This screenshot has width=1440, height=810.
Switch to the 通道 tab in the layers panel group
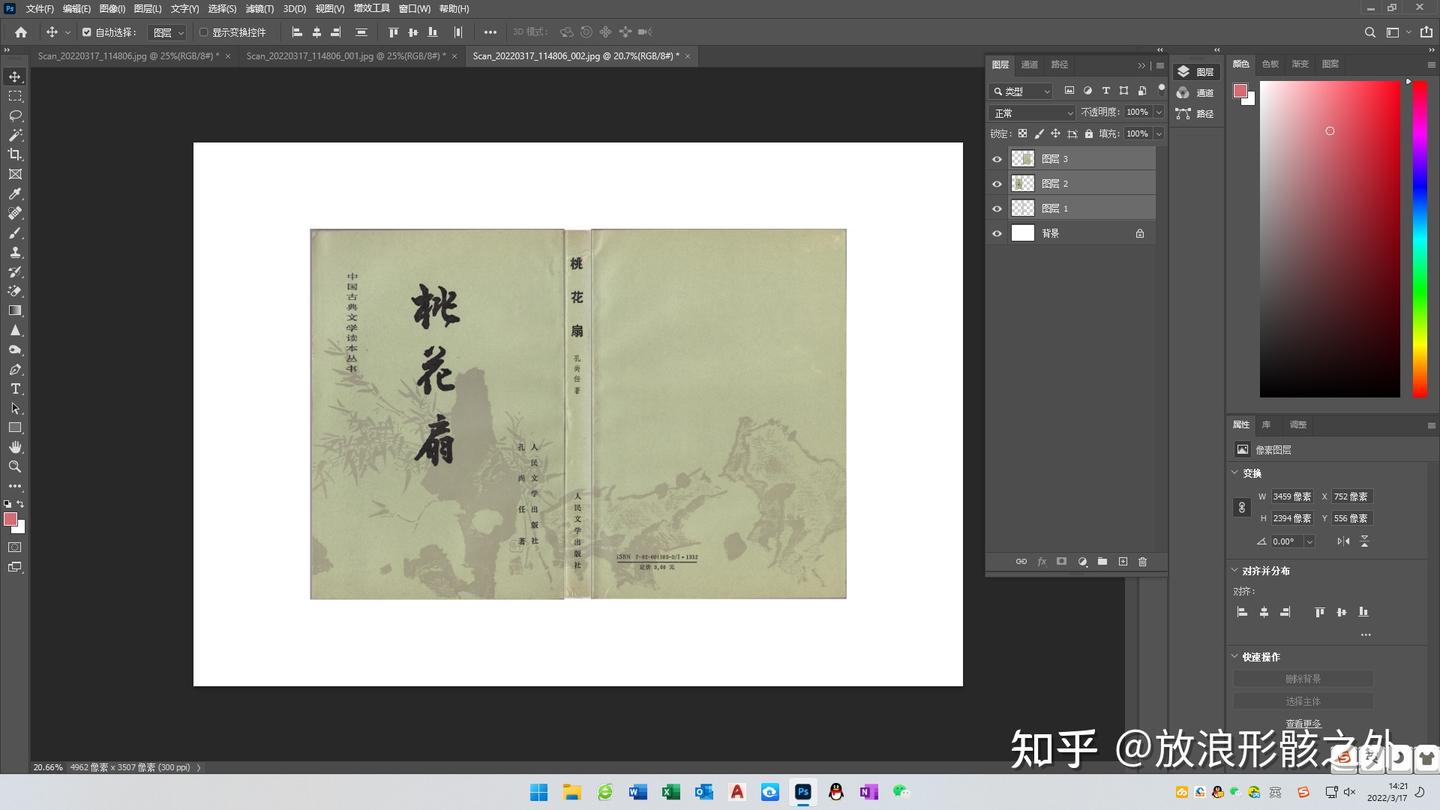coord(1029,65)
